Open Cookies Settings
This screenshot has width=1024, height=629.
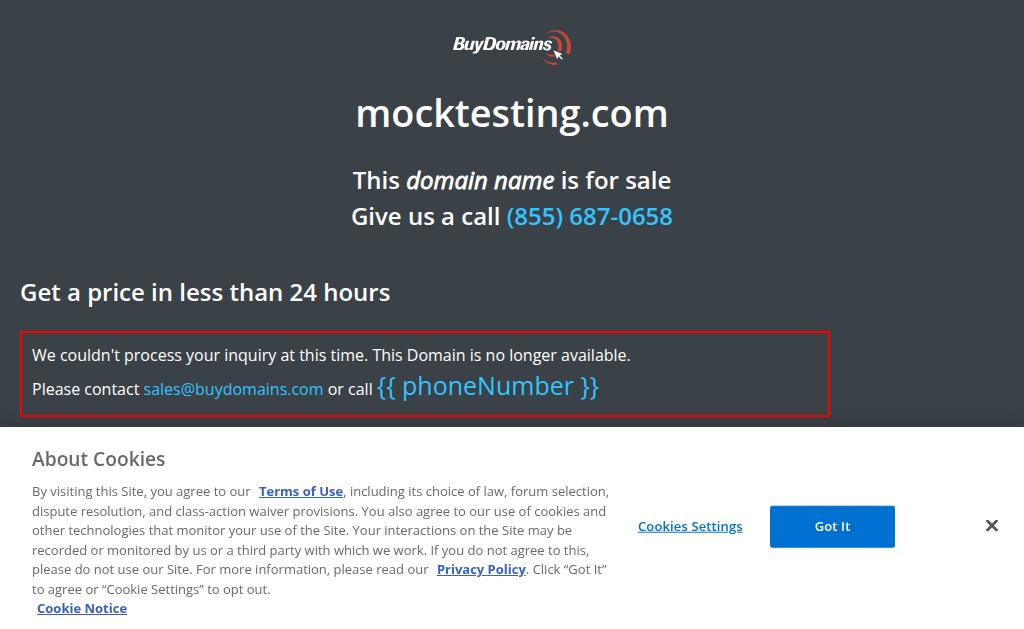pyautogui.click(x=690, y=526)
